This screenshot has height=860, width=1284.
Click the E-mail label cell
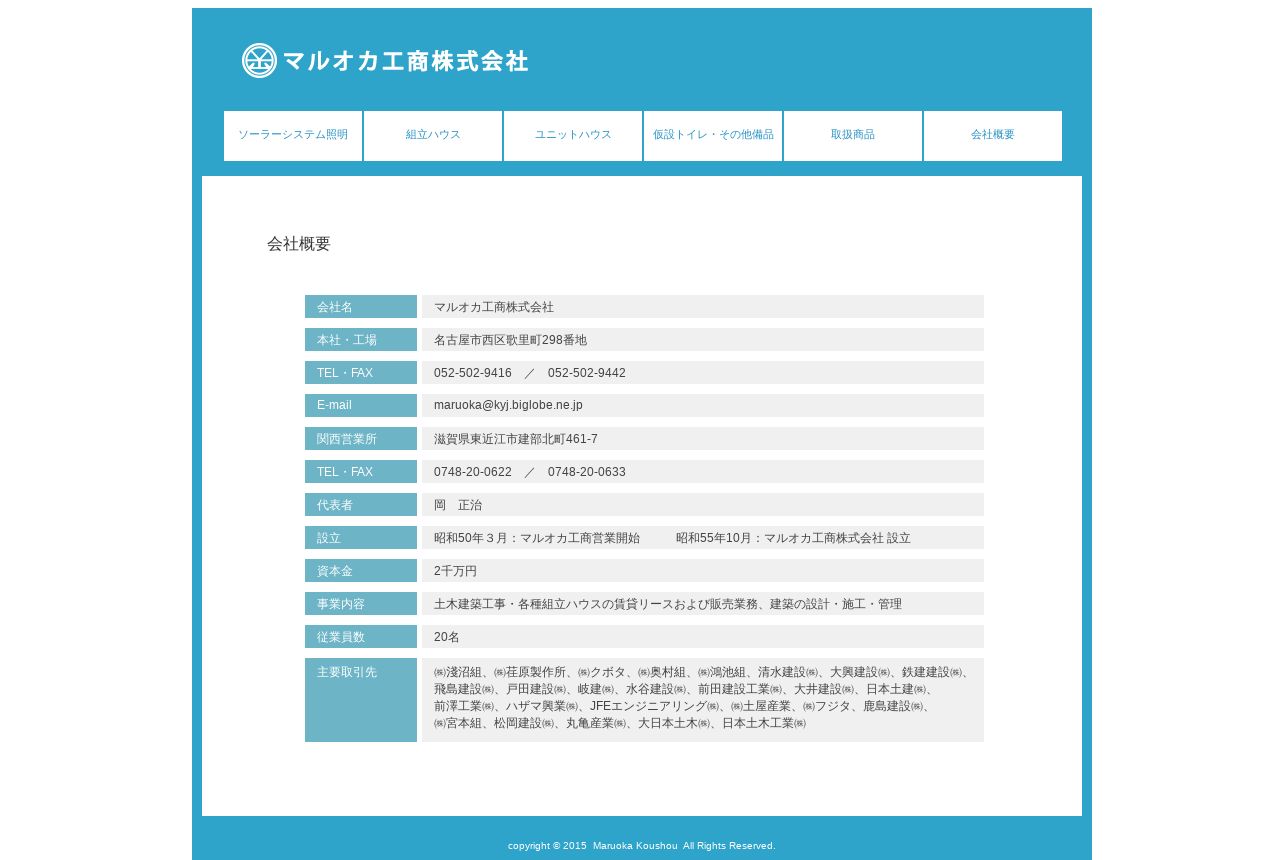coord(361,406)
